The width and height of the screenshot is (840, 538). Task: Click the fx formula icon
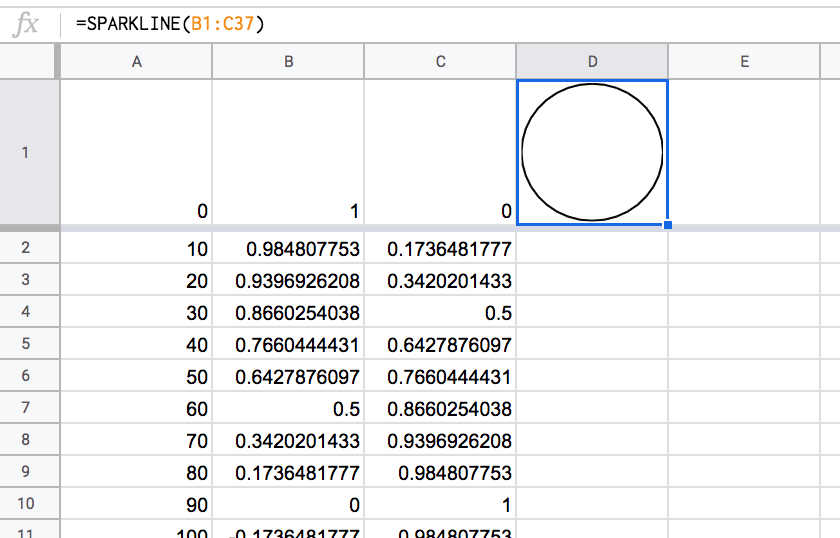point(26,24)
